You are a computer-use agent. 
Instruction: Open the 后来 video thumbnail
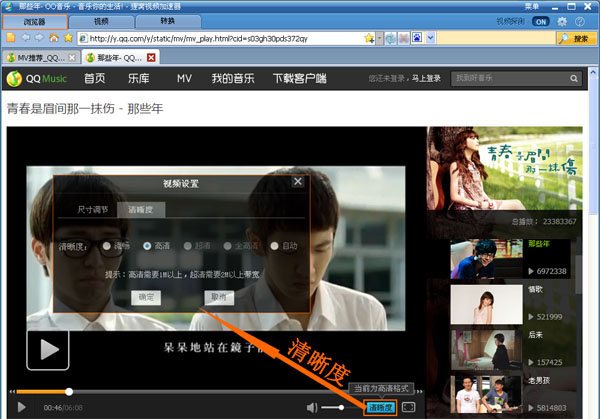[486, 350]
